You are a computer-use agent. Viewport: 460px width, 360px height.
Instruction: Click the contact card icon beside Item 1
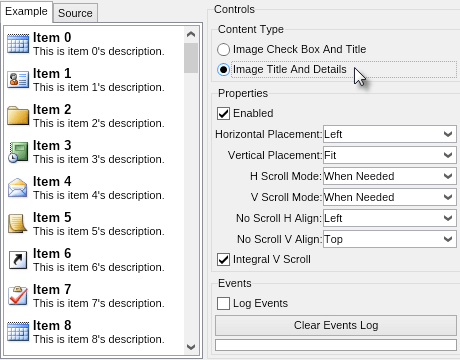(18, 79)
